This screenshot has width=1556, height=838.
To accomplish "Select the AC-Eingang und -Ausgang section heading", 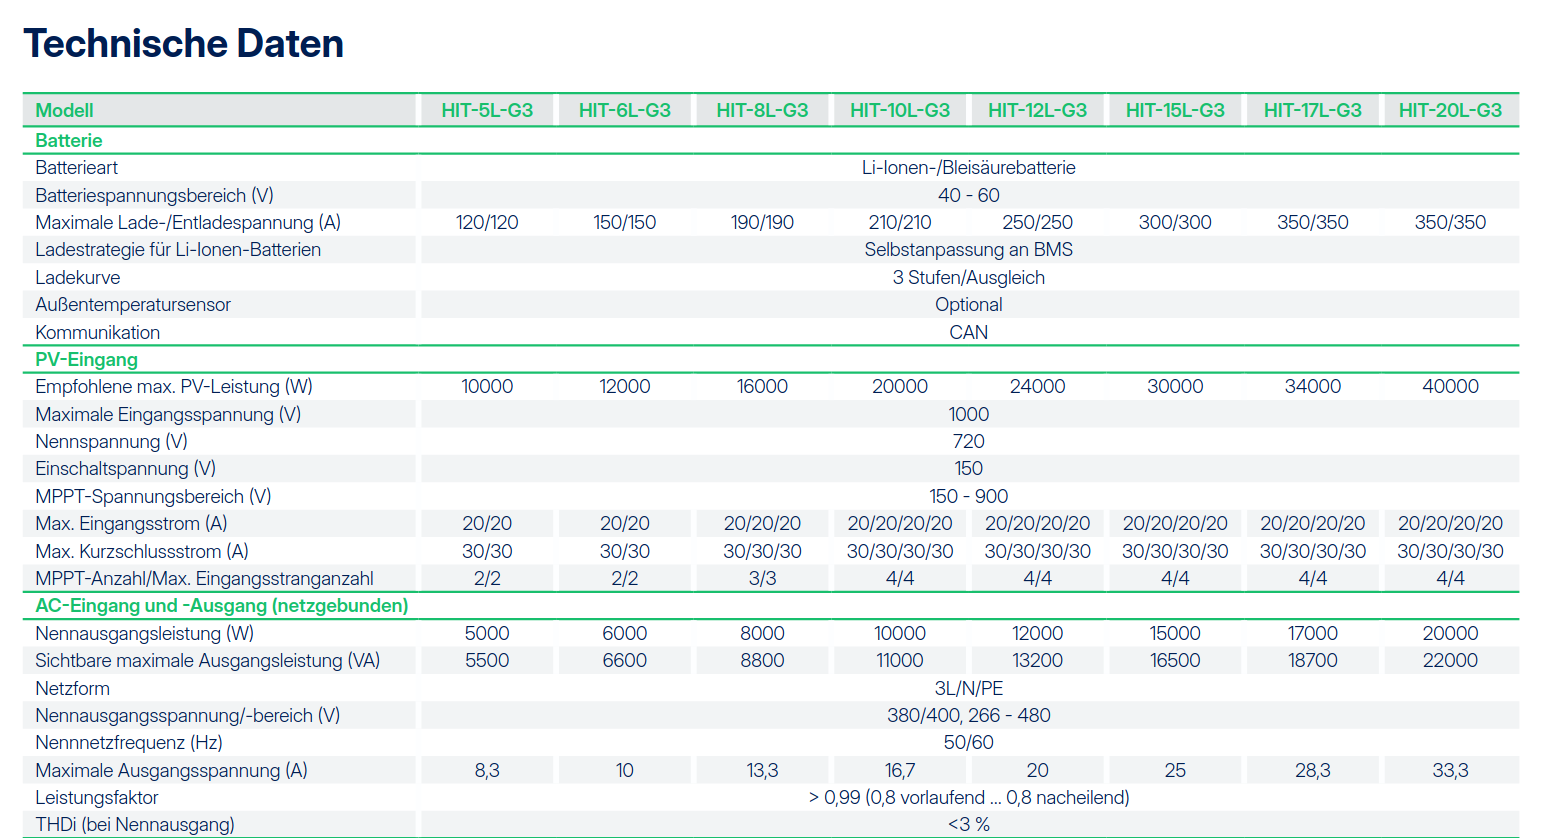I will pyautogui.click(x=222, y=606).
